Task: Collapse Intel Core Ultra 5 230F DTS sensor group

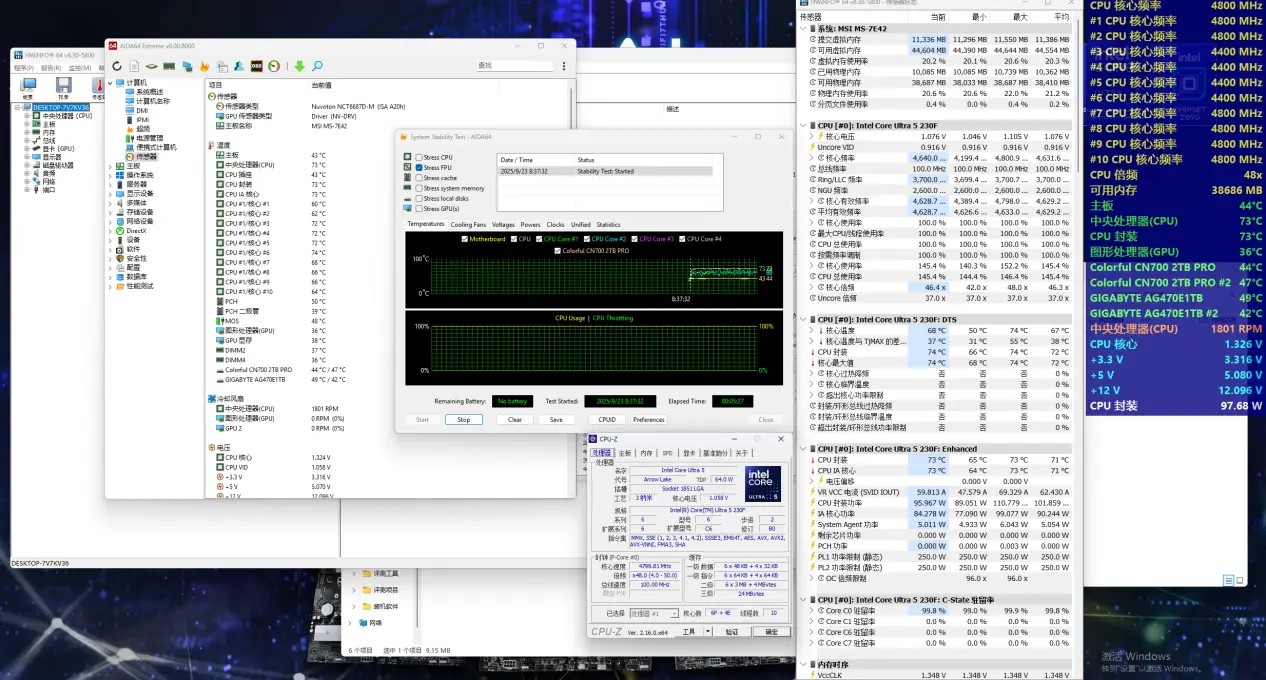Action: (805, 319)
